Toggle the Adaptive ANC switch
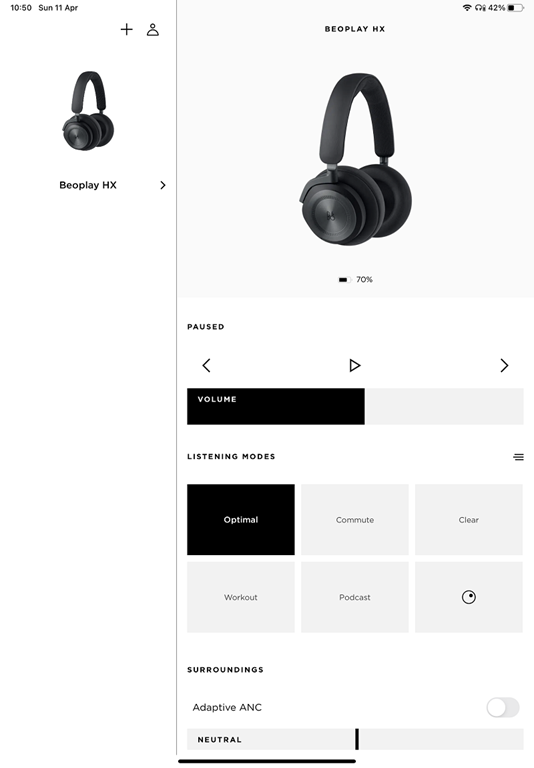534x768 pixels. click(x=503, y=707)
